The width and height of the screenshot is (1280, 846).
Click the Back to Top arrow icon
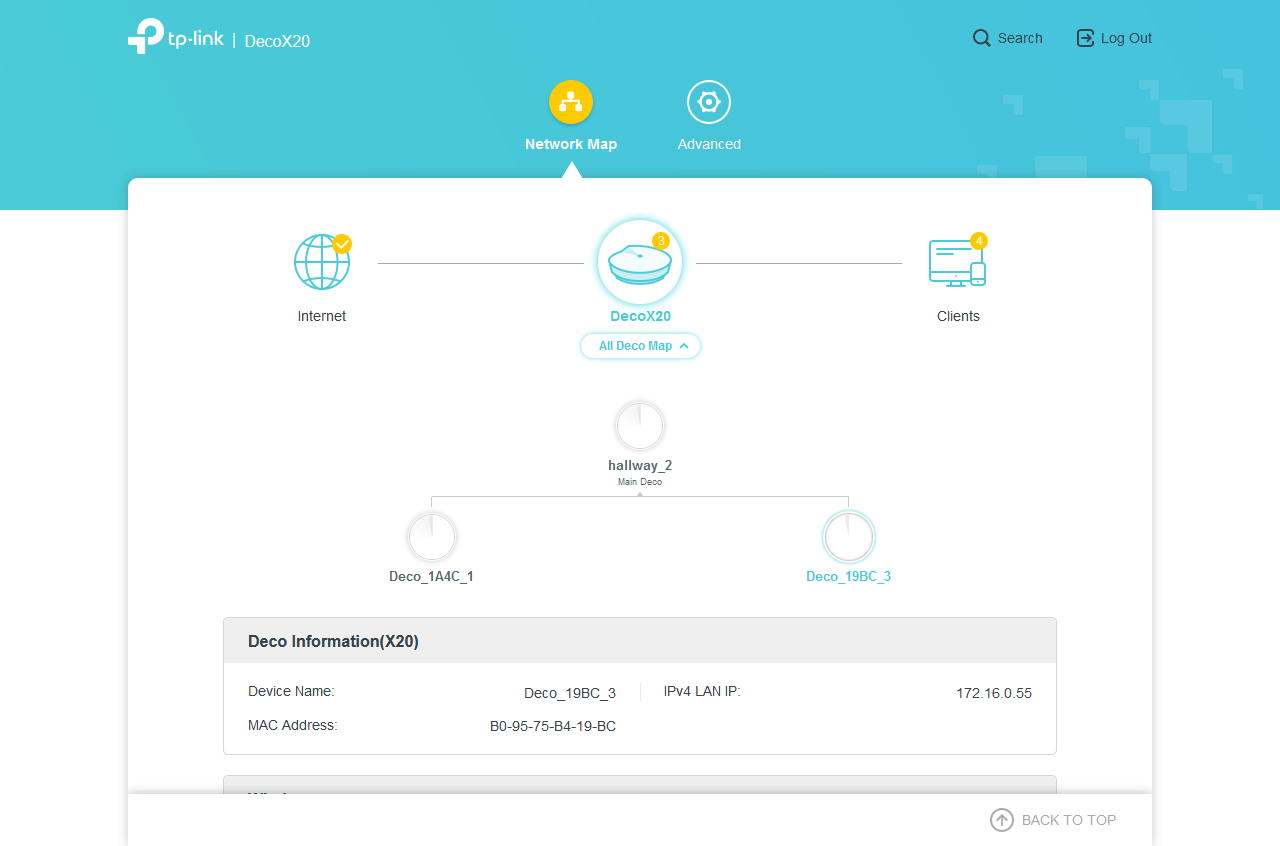point(1002,820)
